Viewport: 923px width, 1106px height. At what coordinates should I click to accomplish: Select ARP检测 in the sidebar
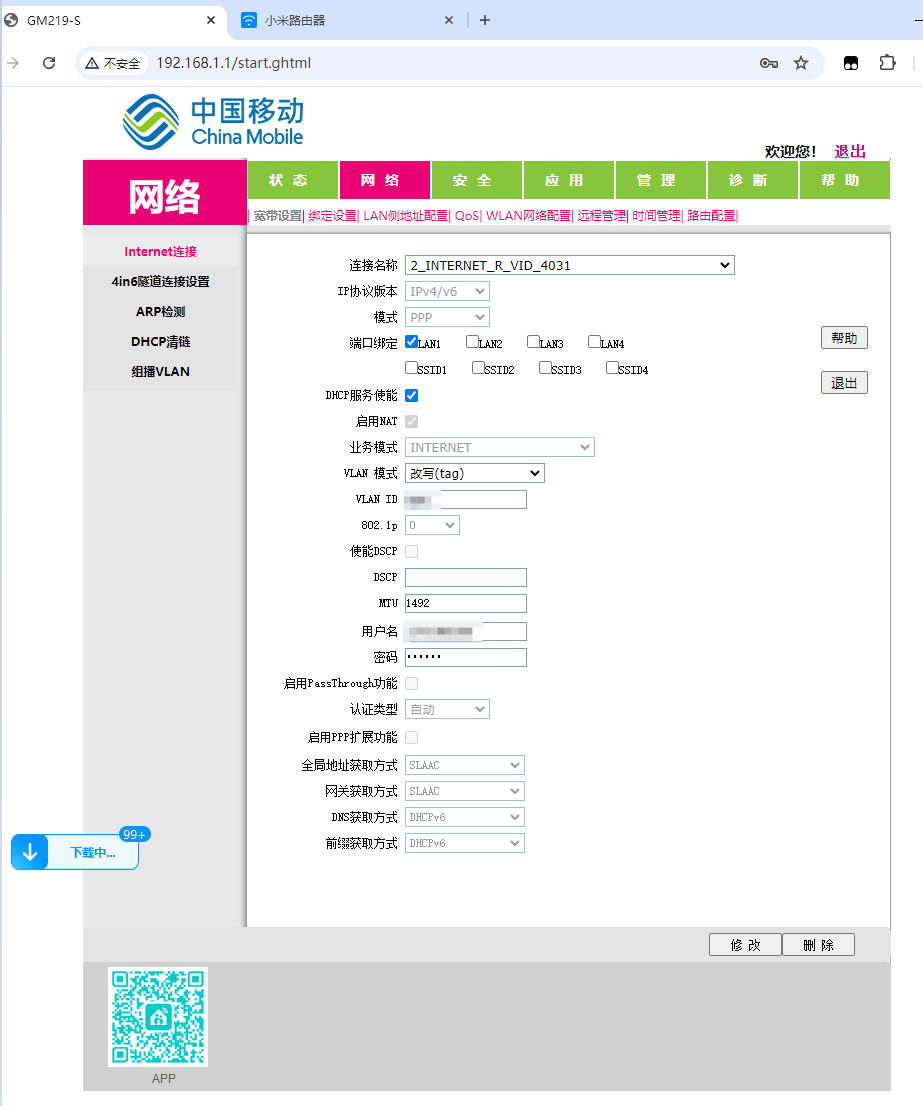click(162, 311)
